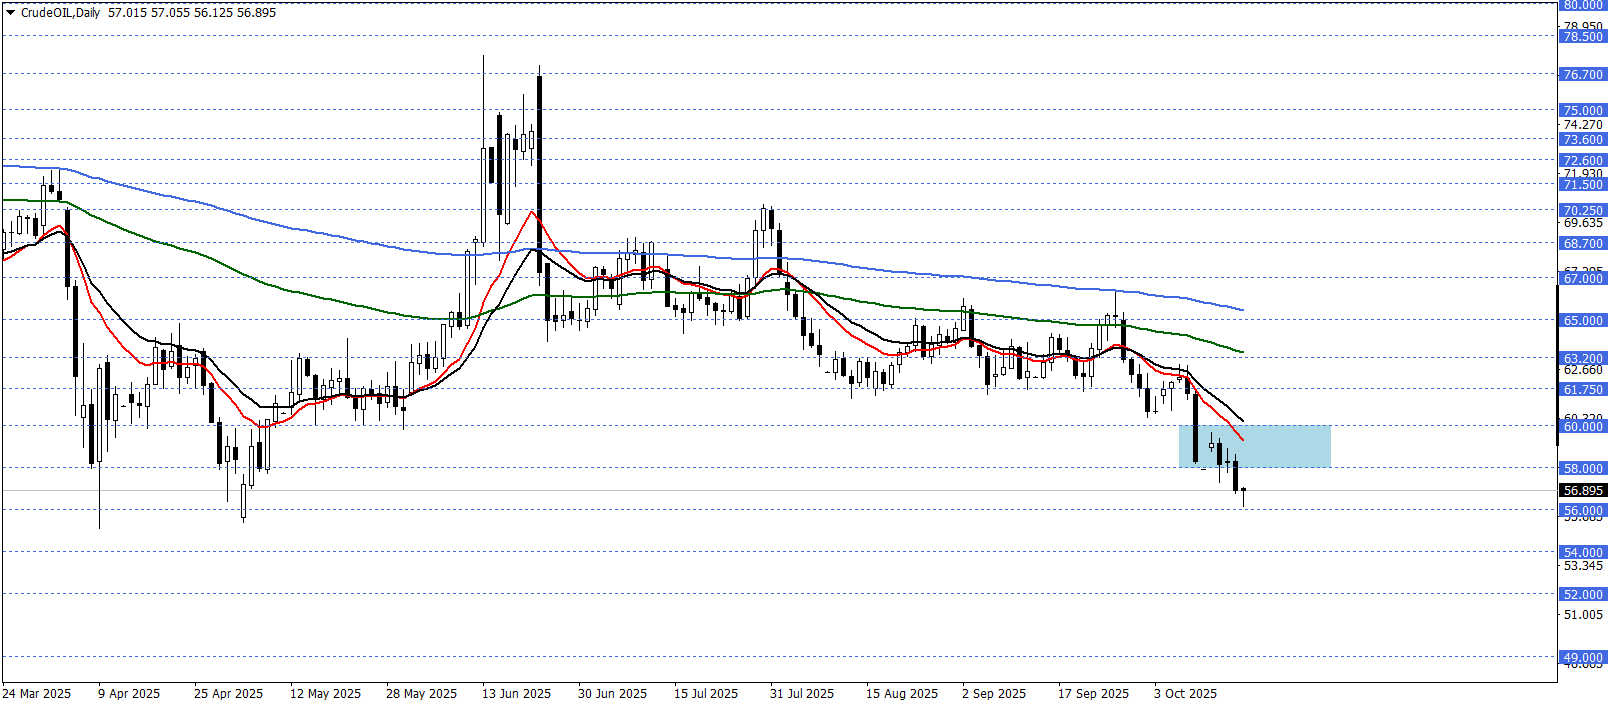Click the 52.000 price level label
Image resolution: width=1614 pixels, height=706 pixels.
tap(1583, 595)
